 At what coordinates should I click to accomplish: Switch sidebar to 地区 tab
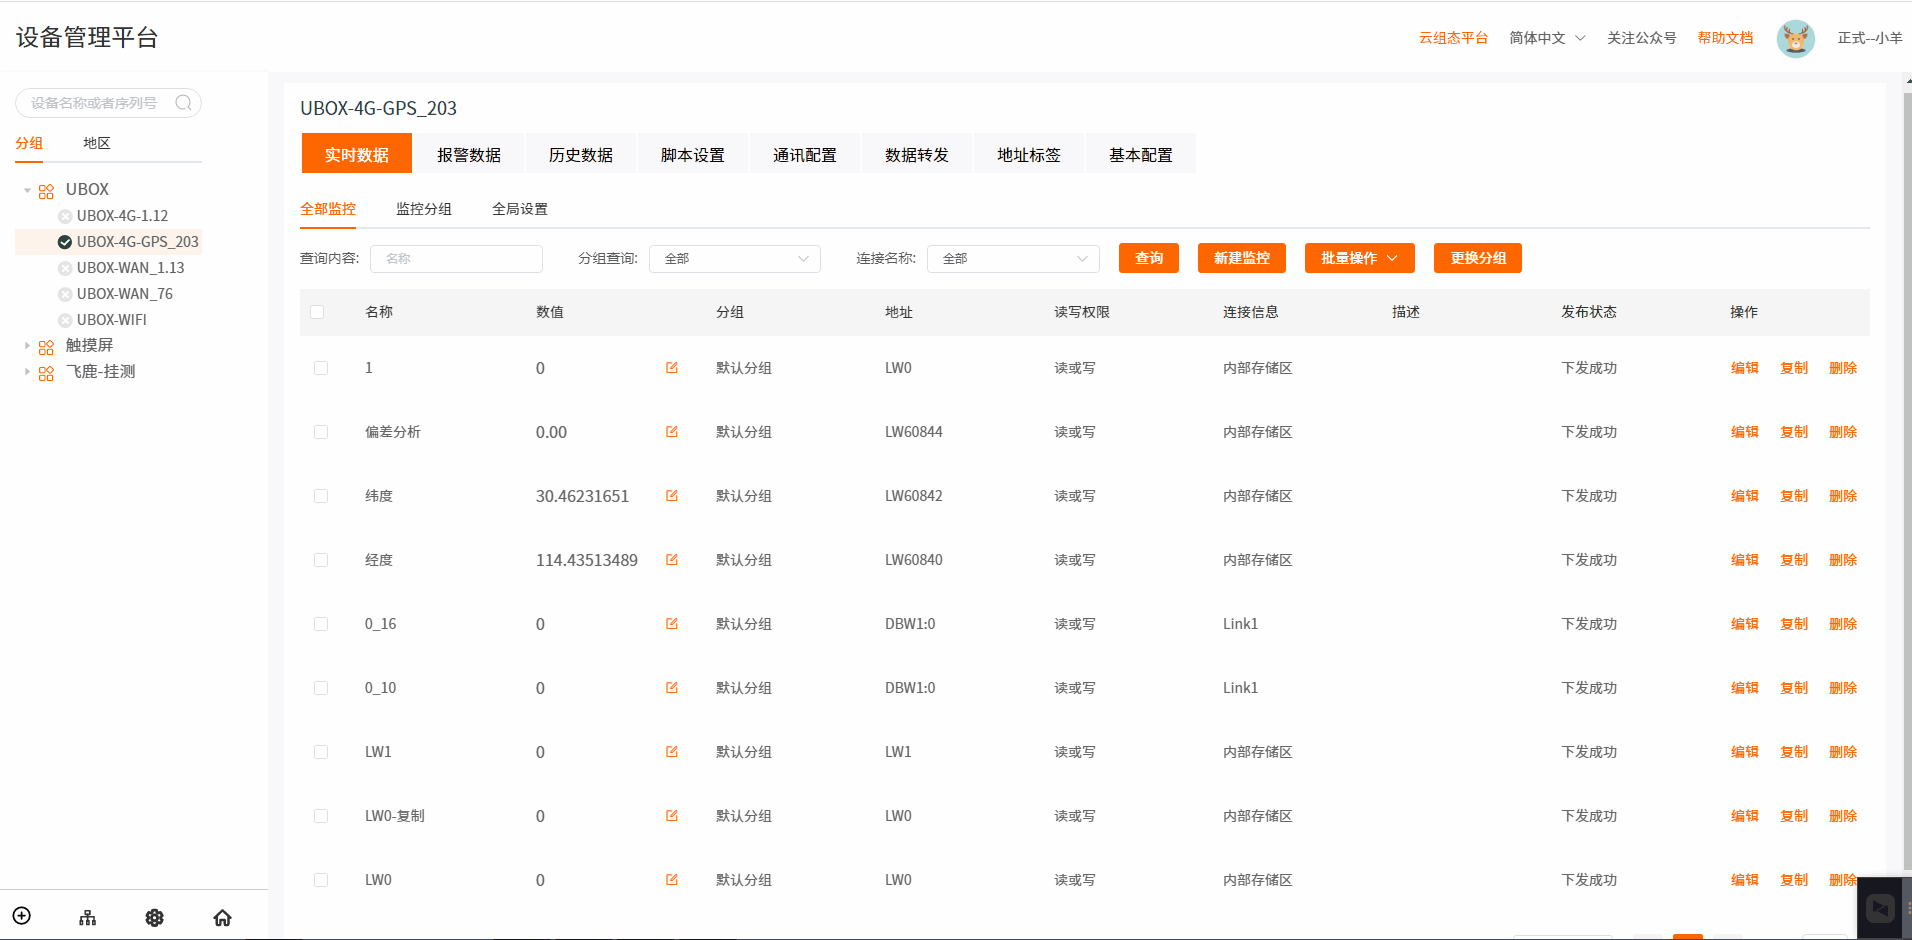pos(97,143)
